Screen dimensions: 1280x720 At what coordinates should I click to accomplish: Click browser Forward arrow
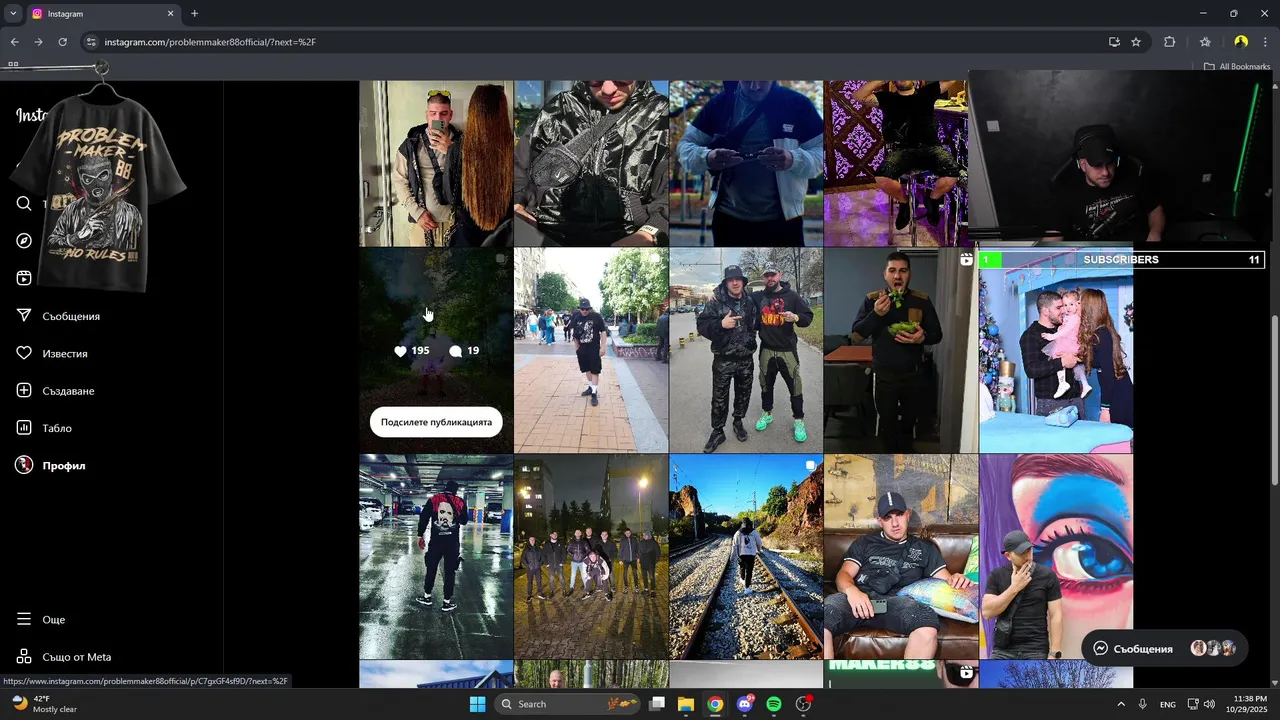point(38,42)
